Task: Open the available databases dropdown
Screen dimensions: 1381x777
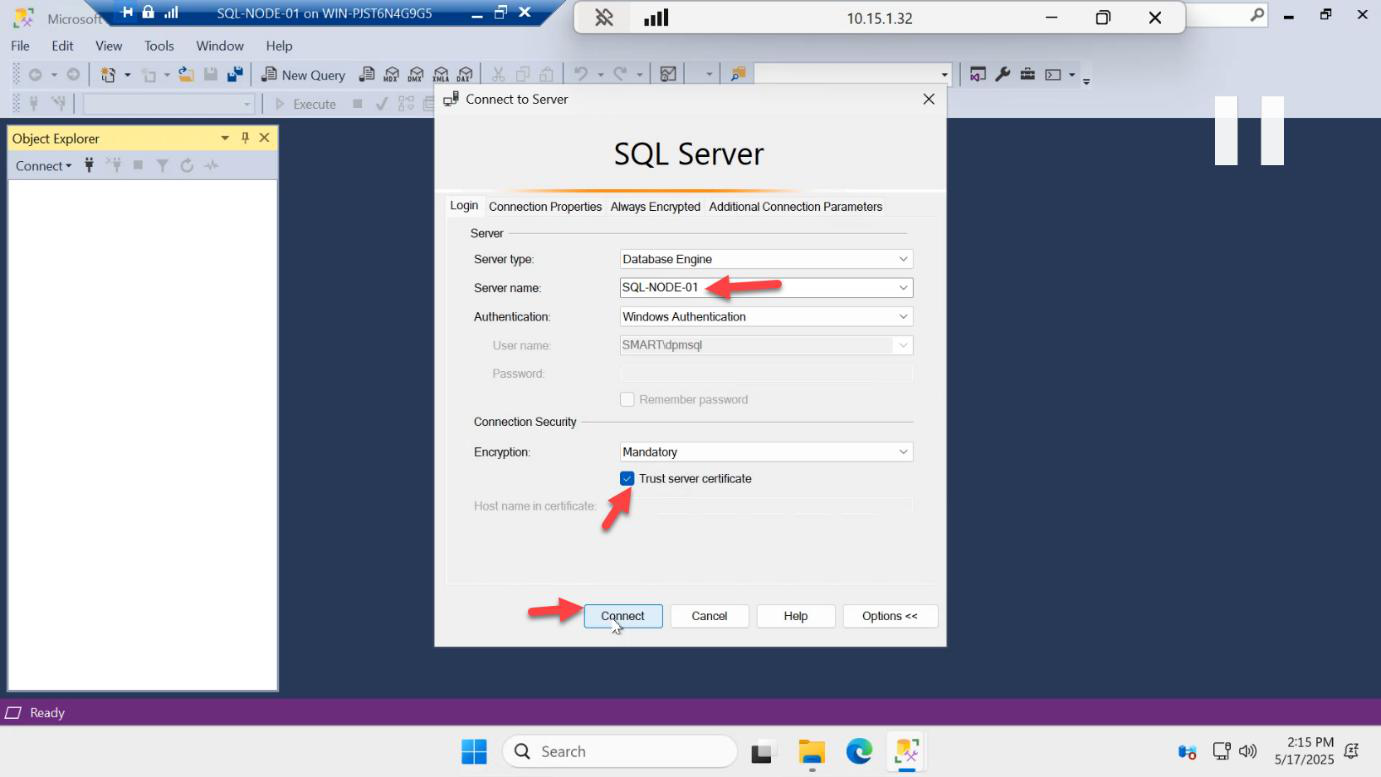Action: pos(169,104)
